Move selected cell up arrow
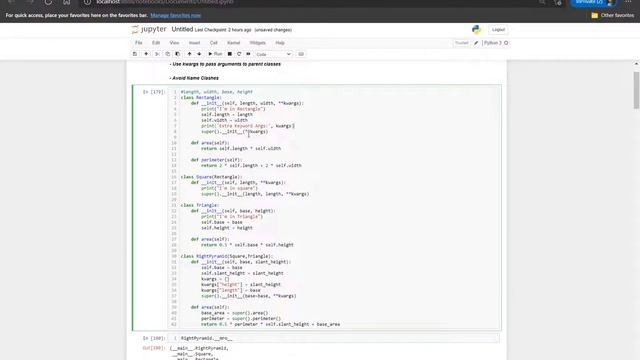 tap(189, 54)
